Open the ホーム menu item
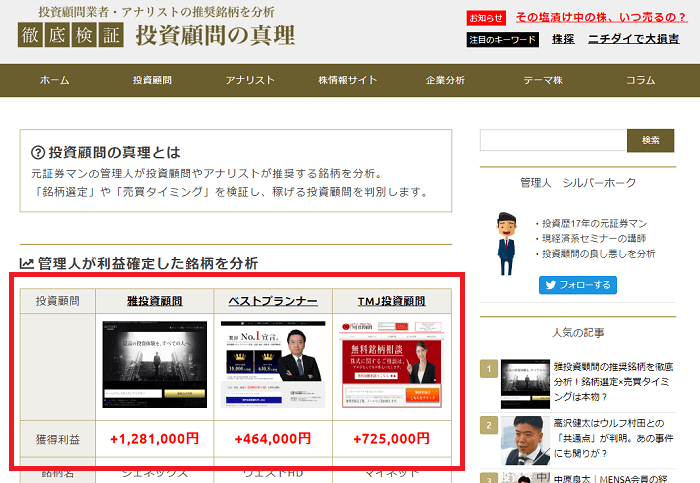700x483 pixels. click(54, 80)
